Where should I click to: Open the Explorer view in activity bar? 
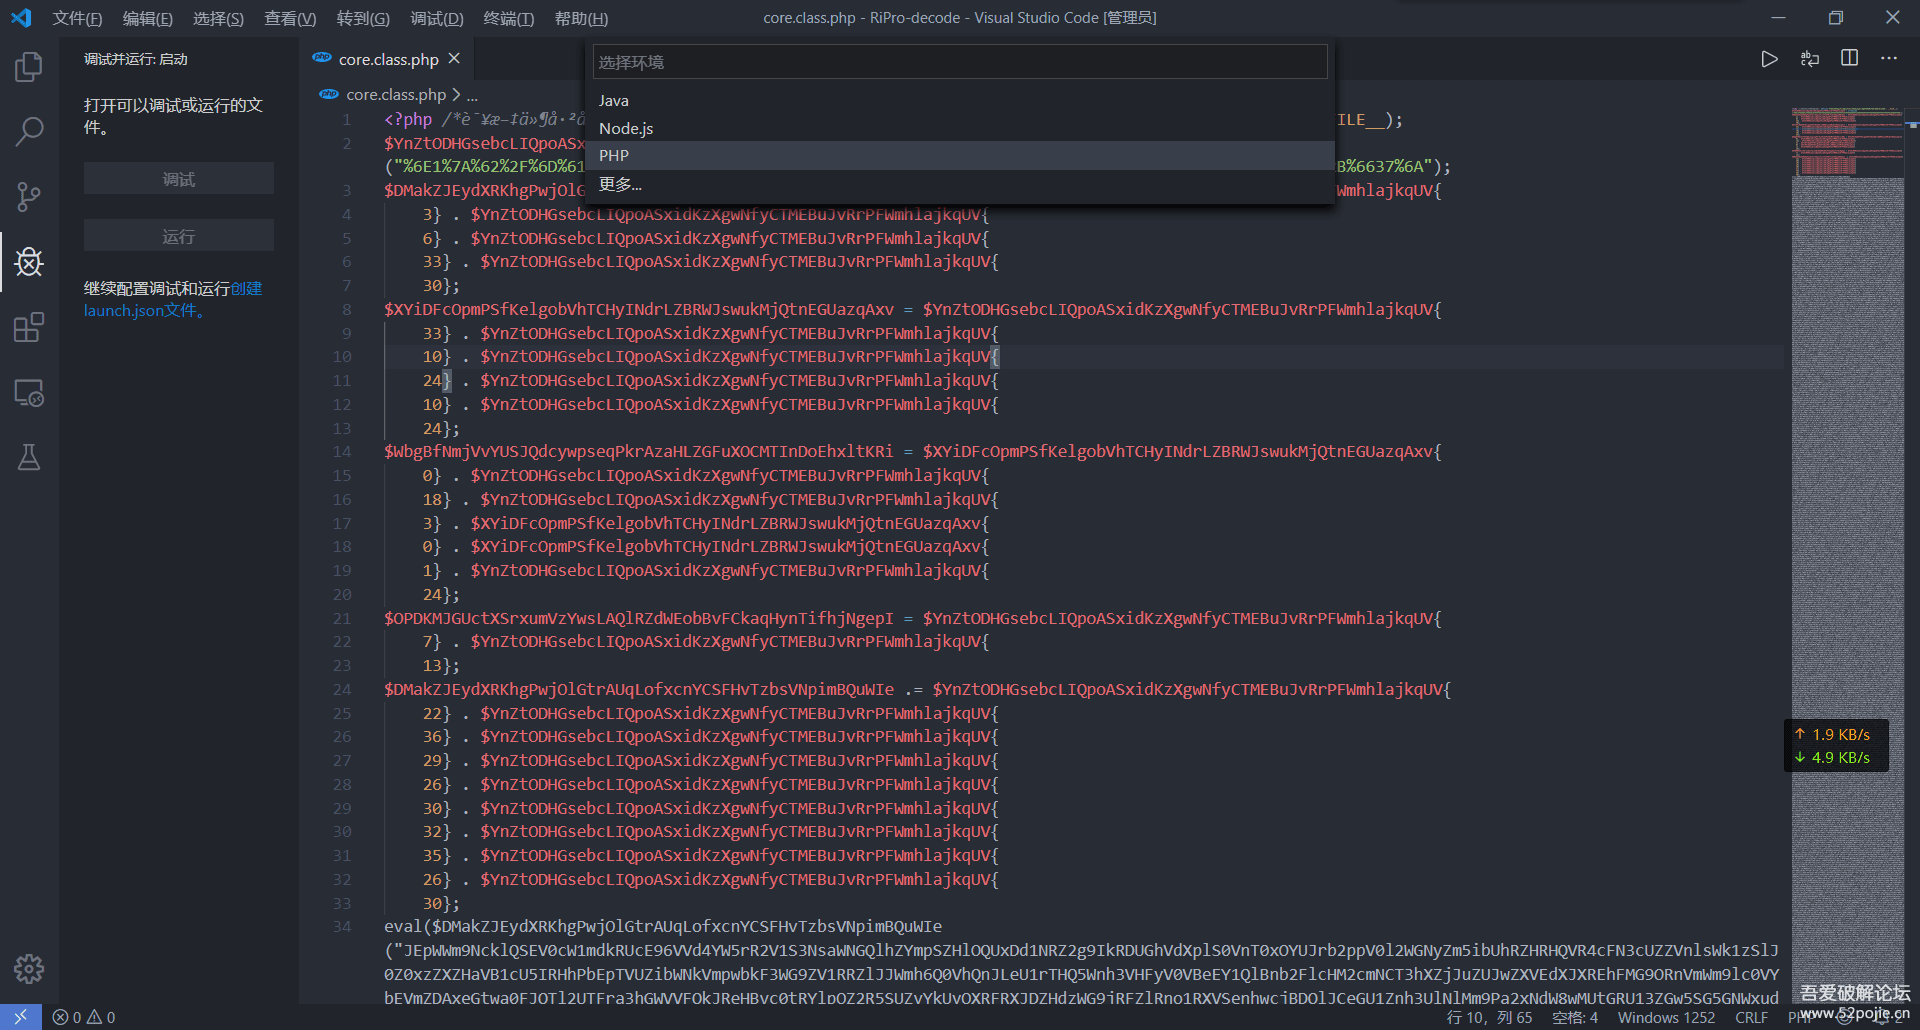pos(29,67)
